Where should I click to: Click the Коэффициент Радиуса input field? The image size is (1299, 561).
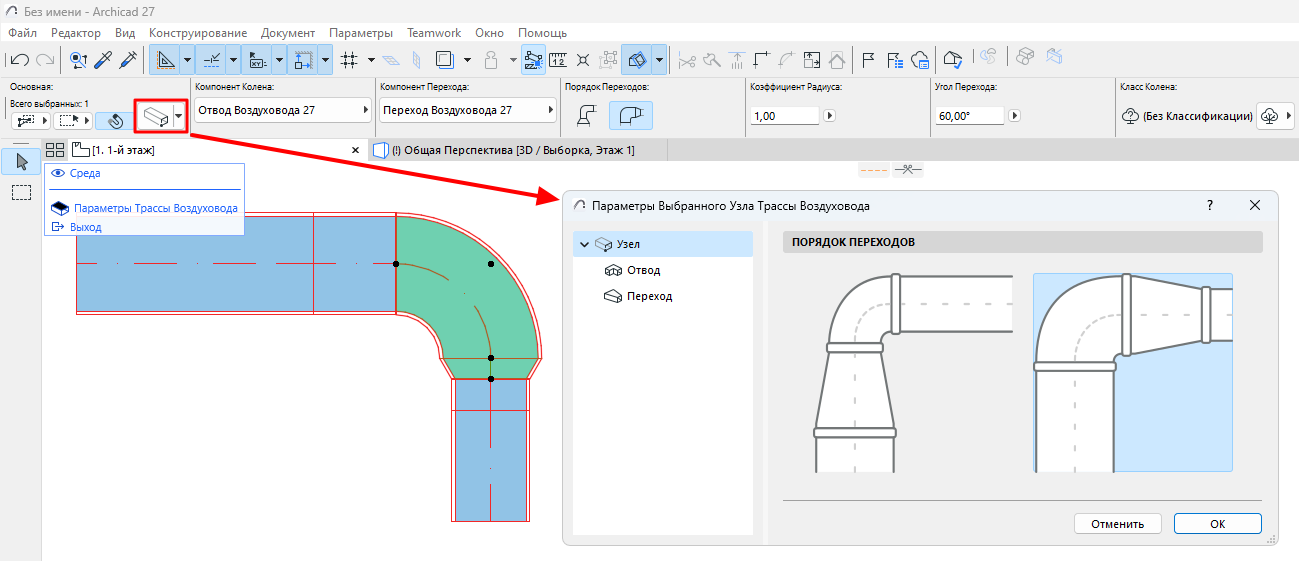(x=784, y=116)
